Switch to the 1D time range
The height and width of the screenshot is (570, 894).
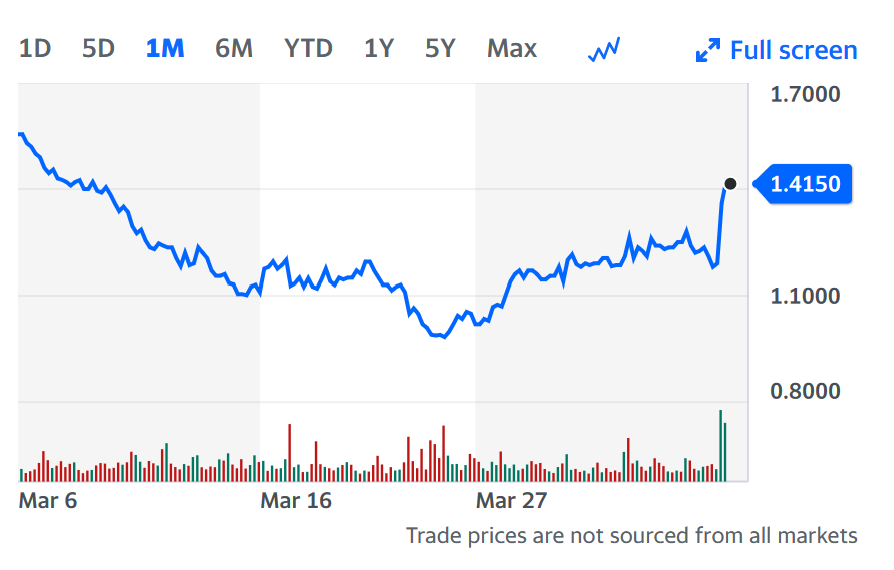(35, 48)
